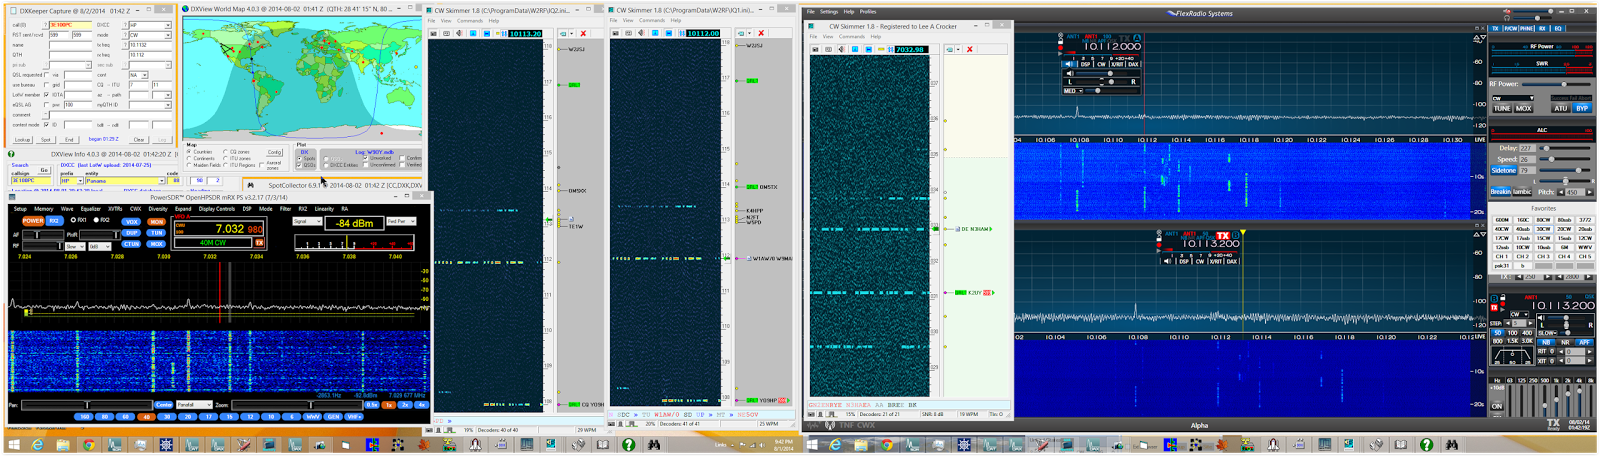The height and width of the screenshot is (456, 1600).
Task: Open the Fwd Pwr meter dropdown
Action: point(401,221)
